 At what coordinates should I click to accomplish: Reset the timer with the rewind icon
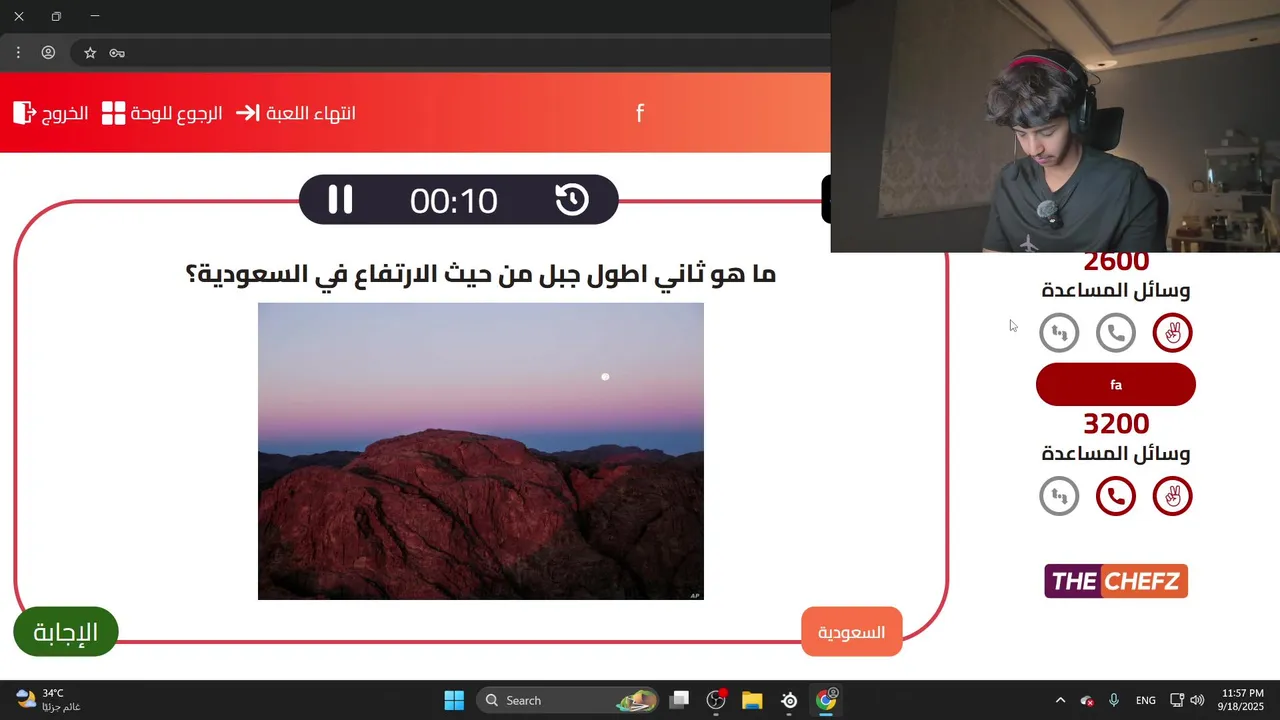point(572,200)
